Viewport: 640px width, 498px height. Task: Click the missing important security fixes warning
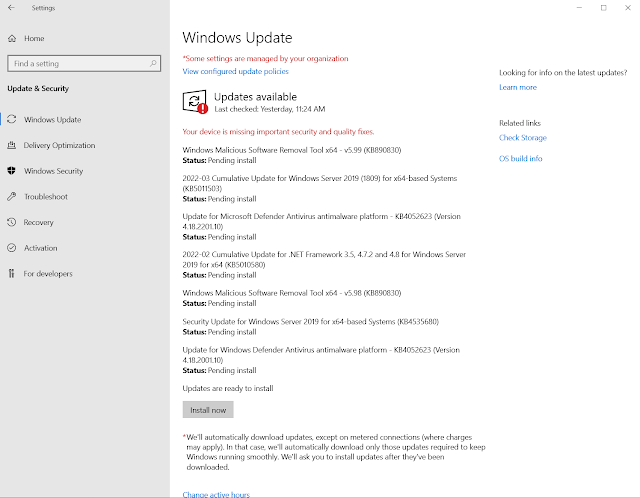click(x=278, y=132)
